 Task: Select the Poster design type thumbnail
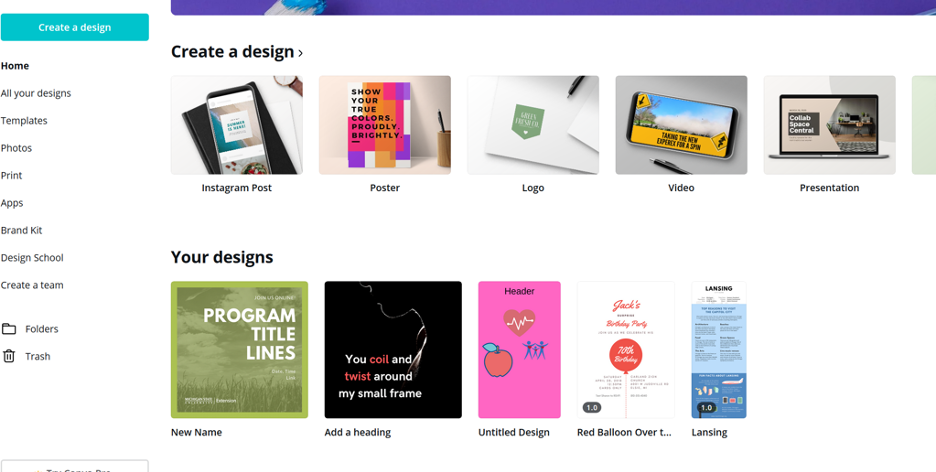pyautogui.click(x=385, y=125)
